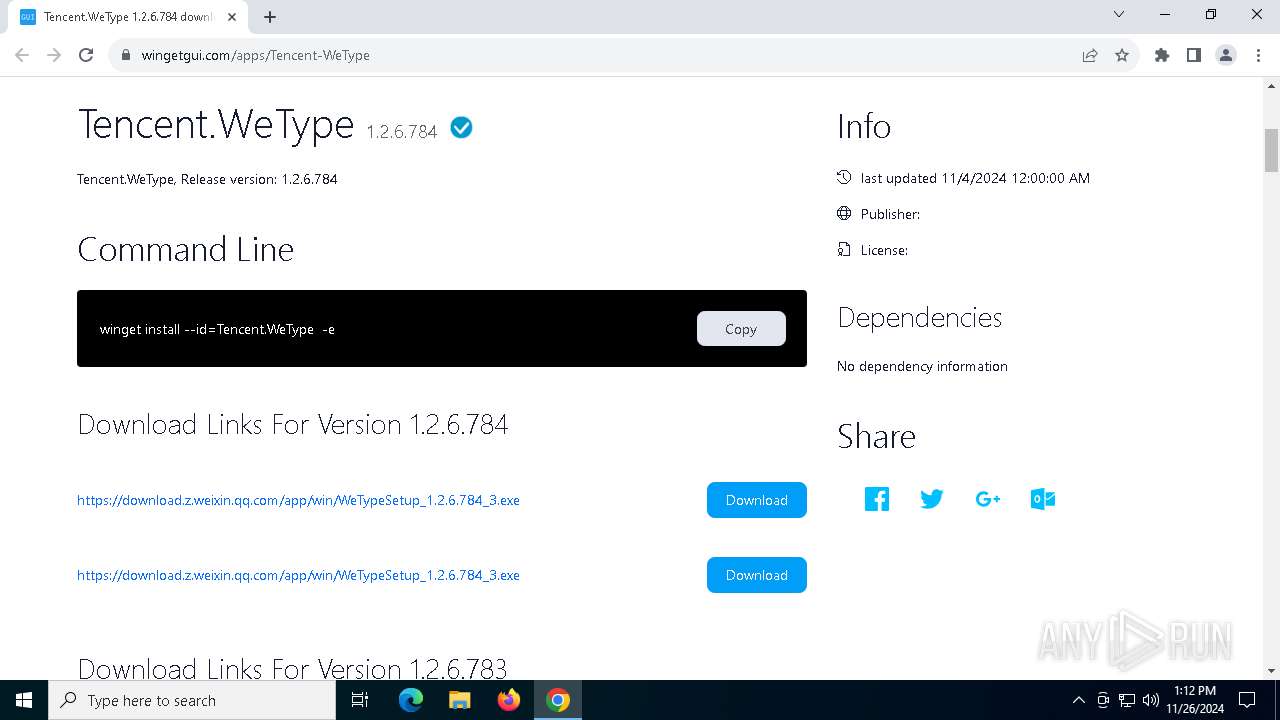Share page via Outlook icon

click(1043, 499)
